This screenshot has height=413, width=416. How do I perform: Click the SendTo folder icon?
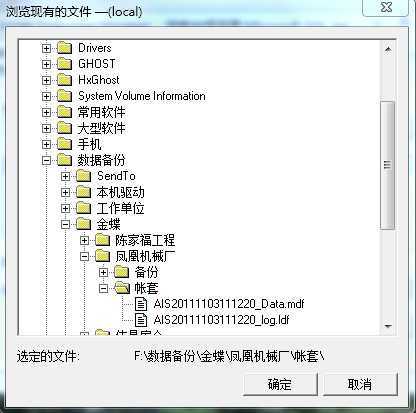(x=84, y=176)
